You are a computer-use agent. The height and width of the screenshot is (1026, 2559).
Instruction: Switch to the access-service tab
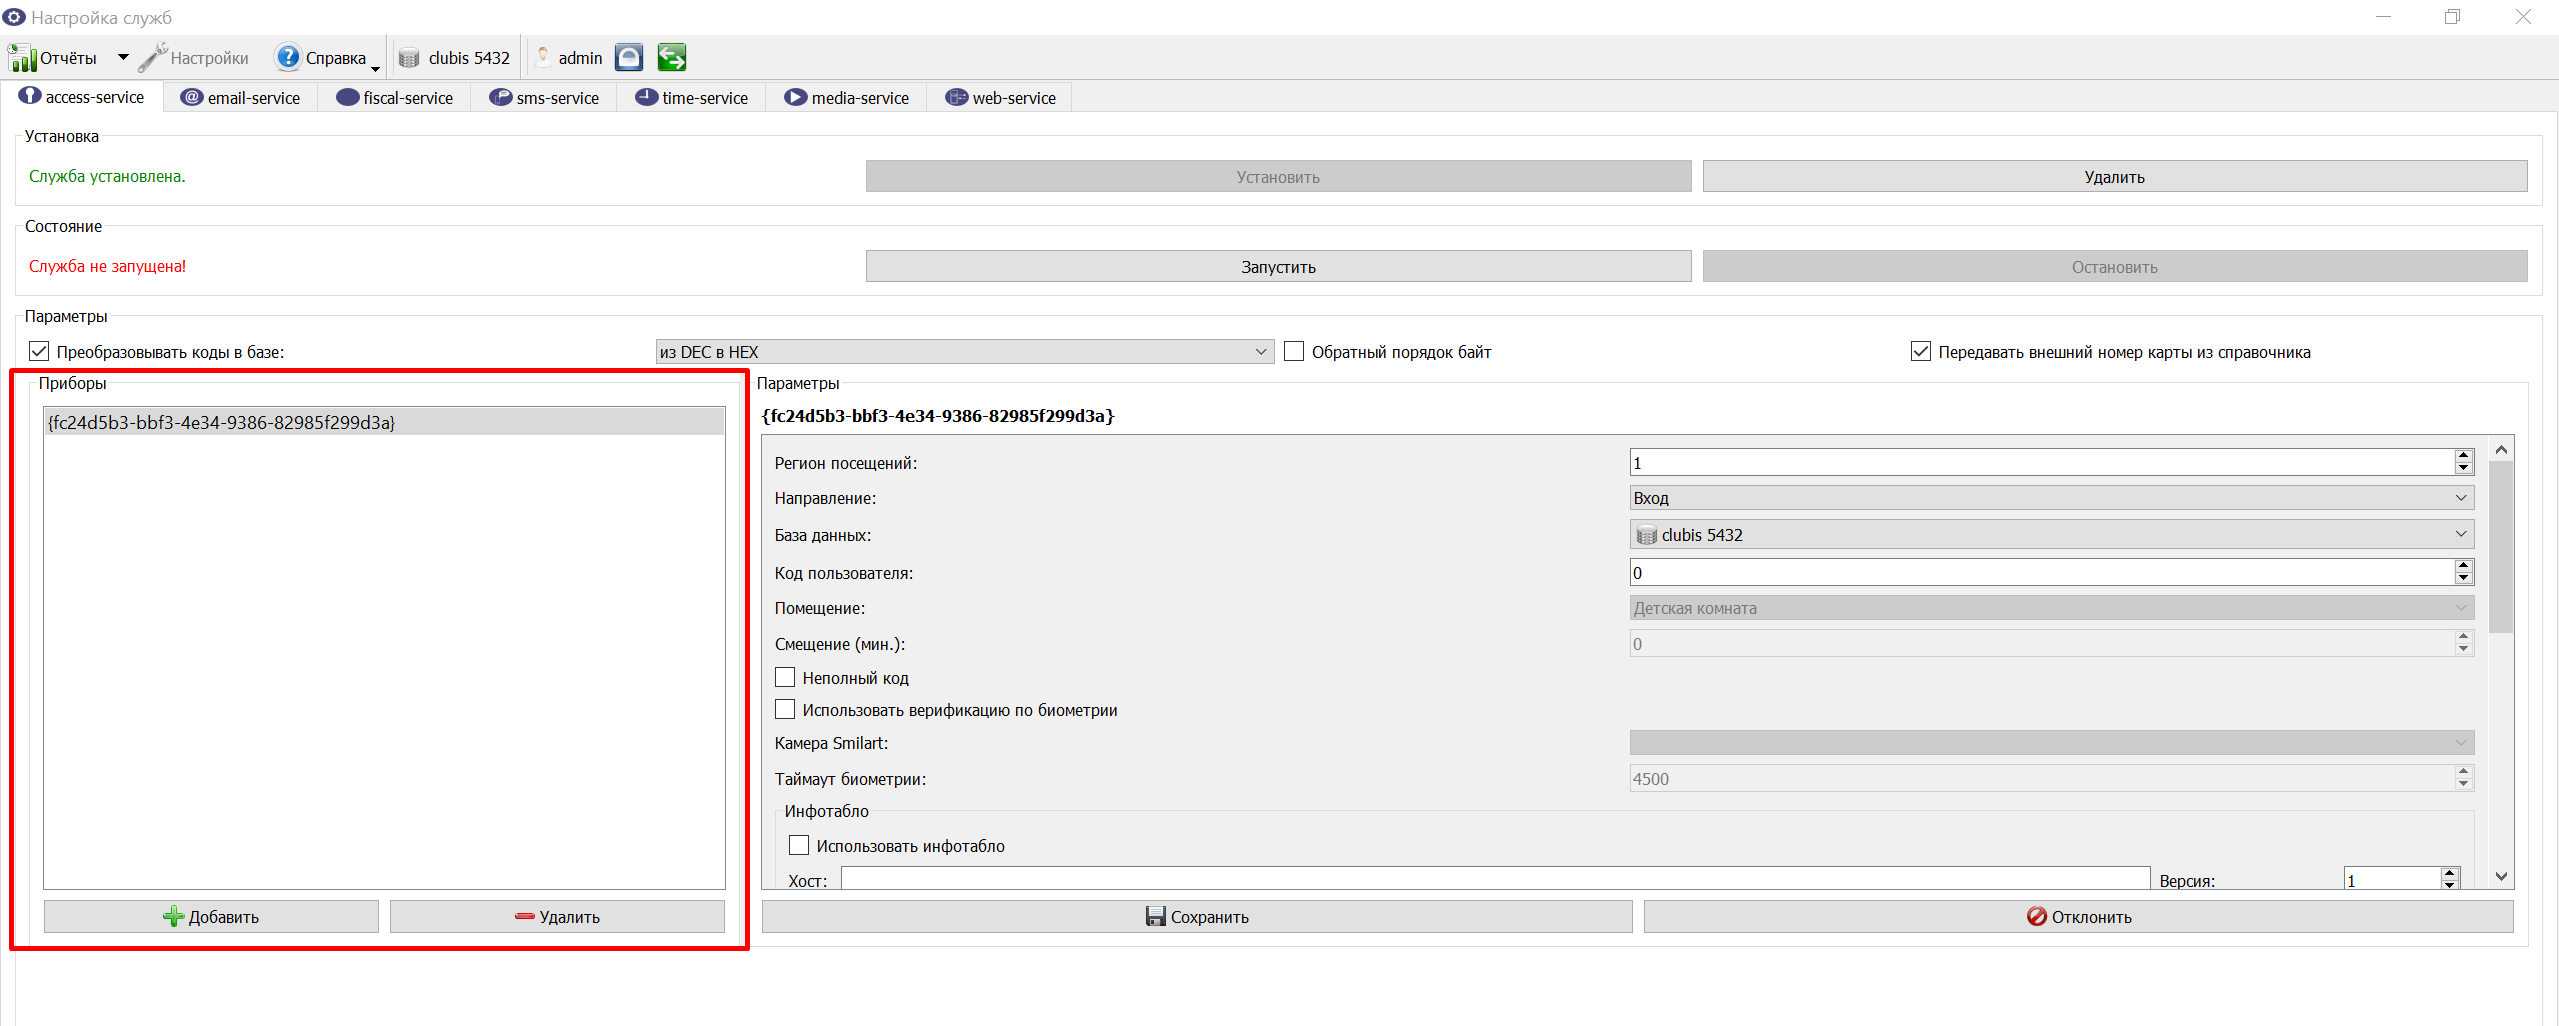click(x=83, y=97)
